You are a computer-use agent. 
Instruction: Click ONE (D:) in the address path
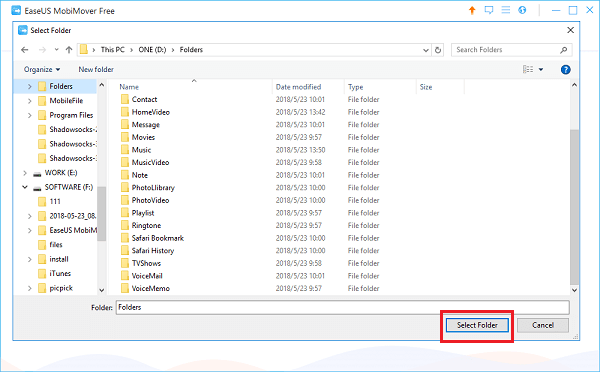click(x=152, y=50)
